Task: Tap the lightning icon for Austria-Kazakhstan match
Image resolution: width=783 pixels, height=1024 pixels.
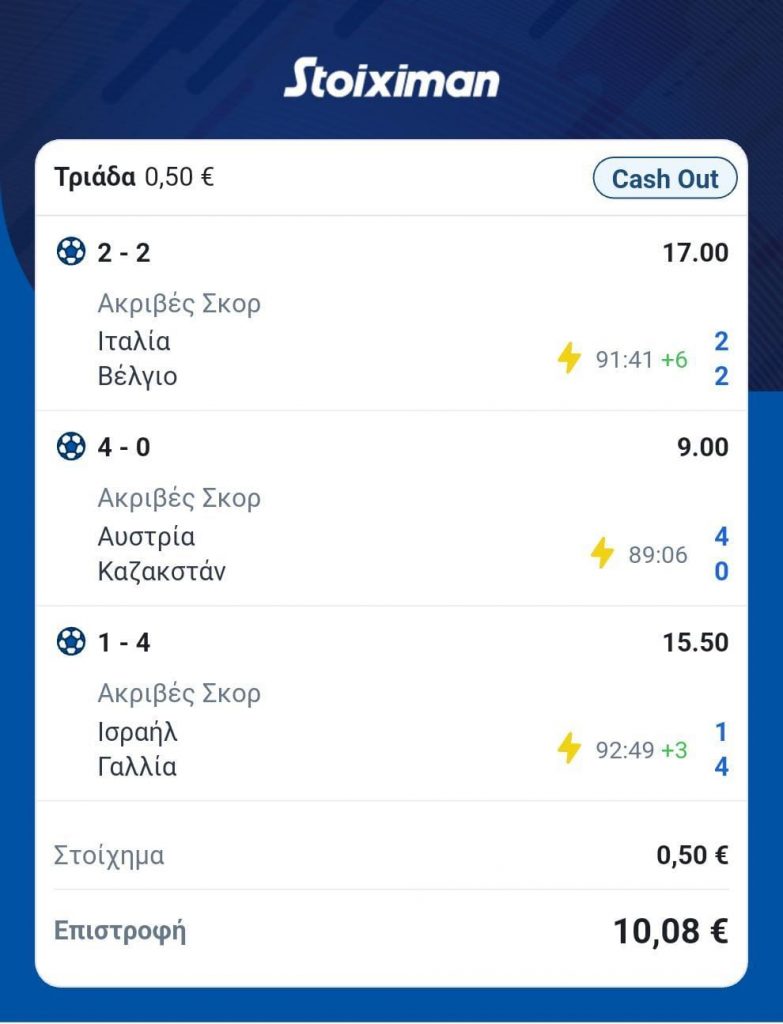Action: pos(602,553)
